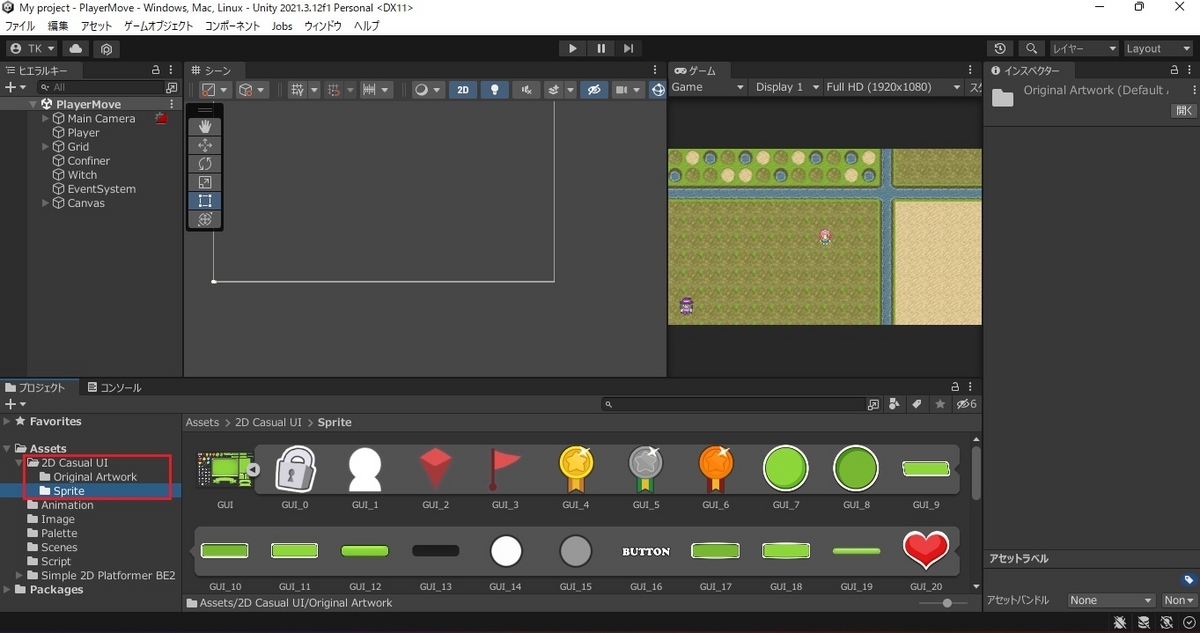Click the global search magnifier icon

coord(1031,48)
